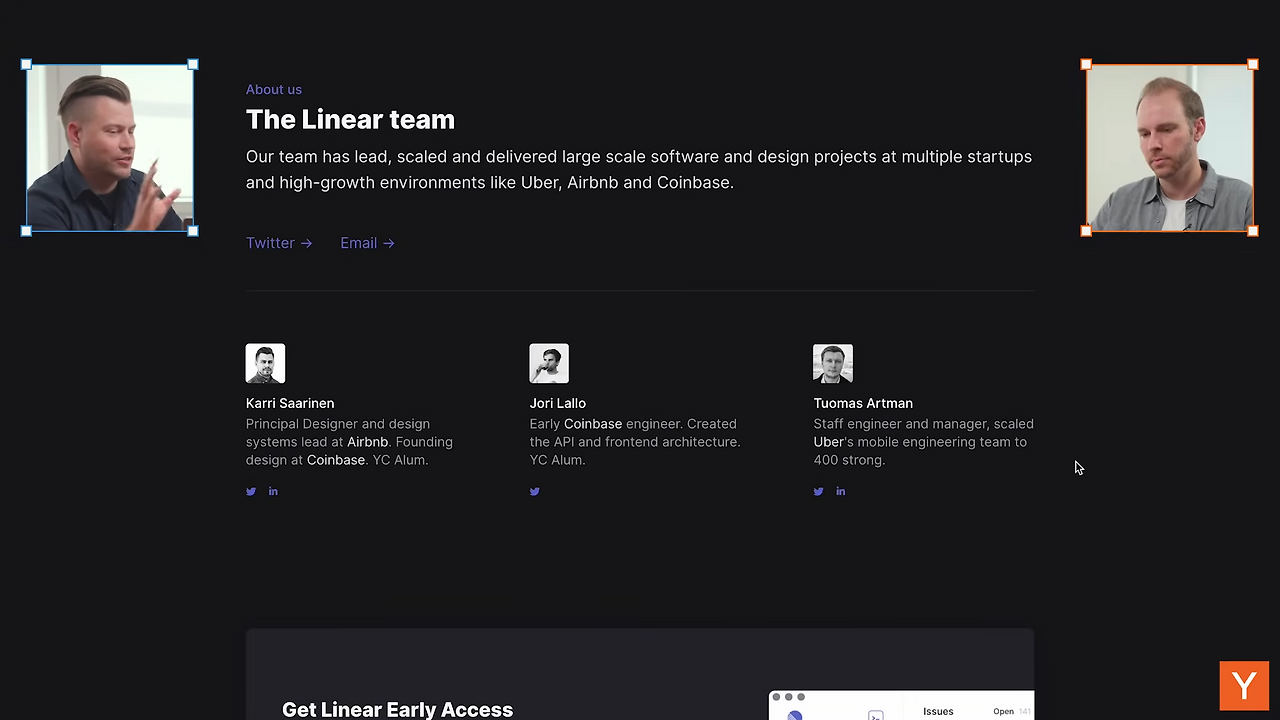Select Jori Lallo's profile photo
The width and height of the screenshot is (1280, 720).
click(x=549, y=364)
